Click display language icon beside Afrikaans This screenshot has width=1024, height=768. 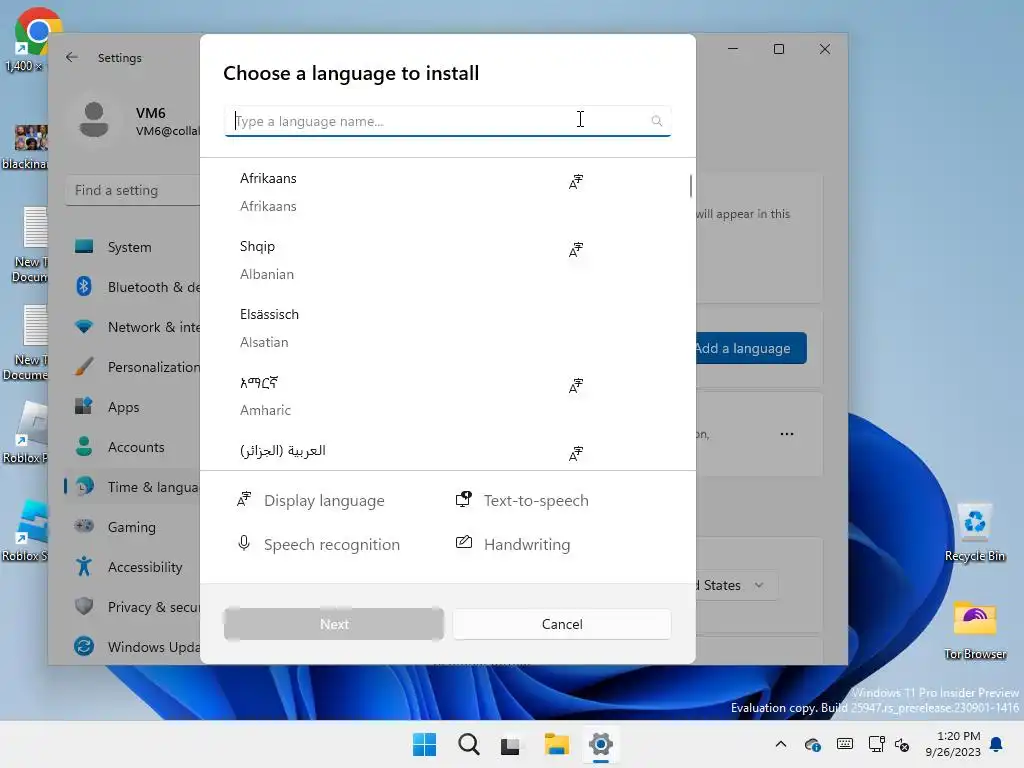click(x=575, y=182)
